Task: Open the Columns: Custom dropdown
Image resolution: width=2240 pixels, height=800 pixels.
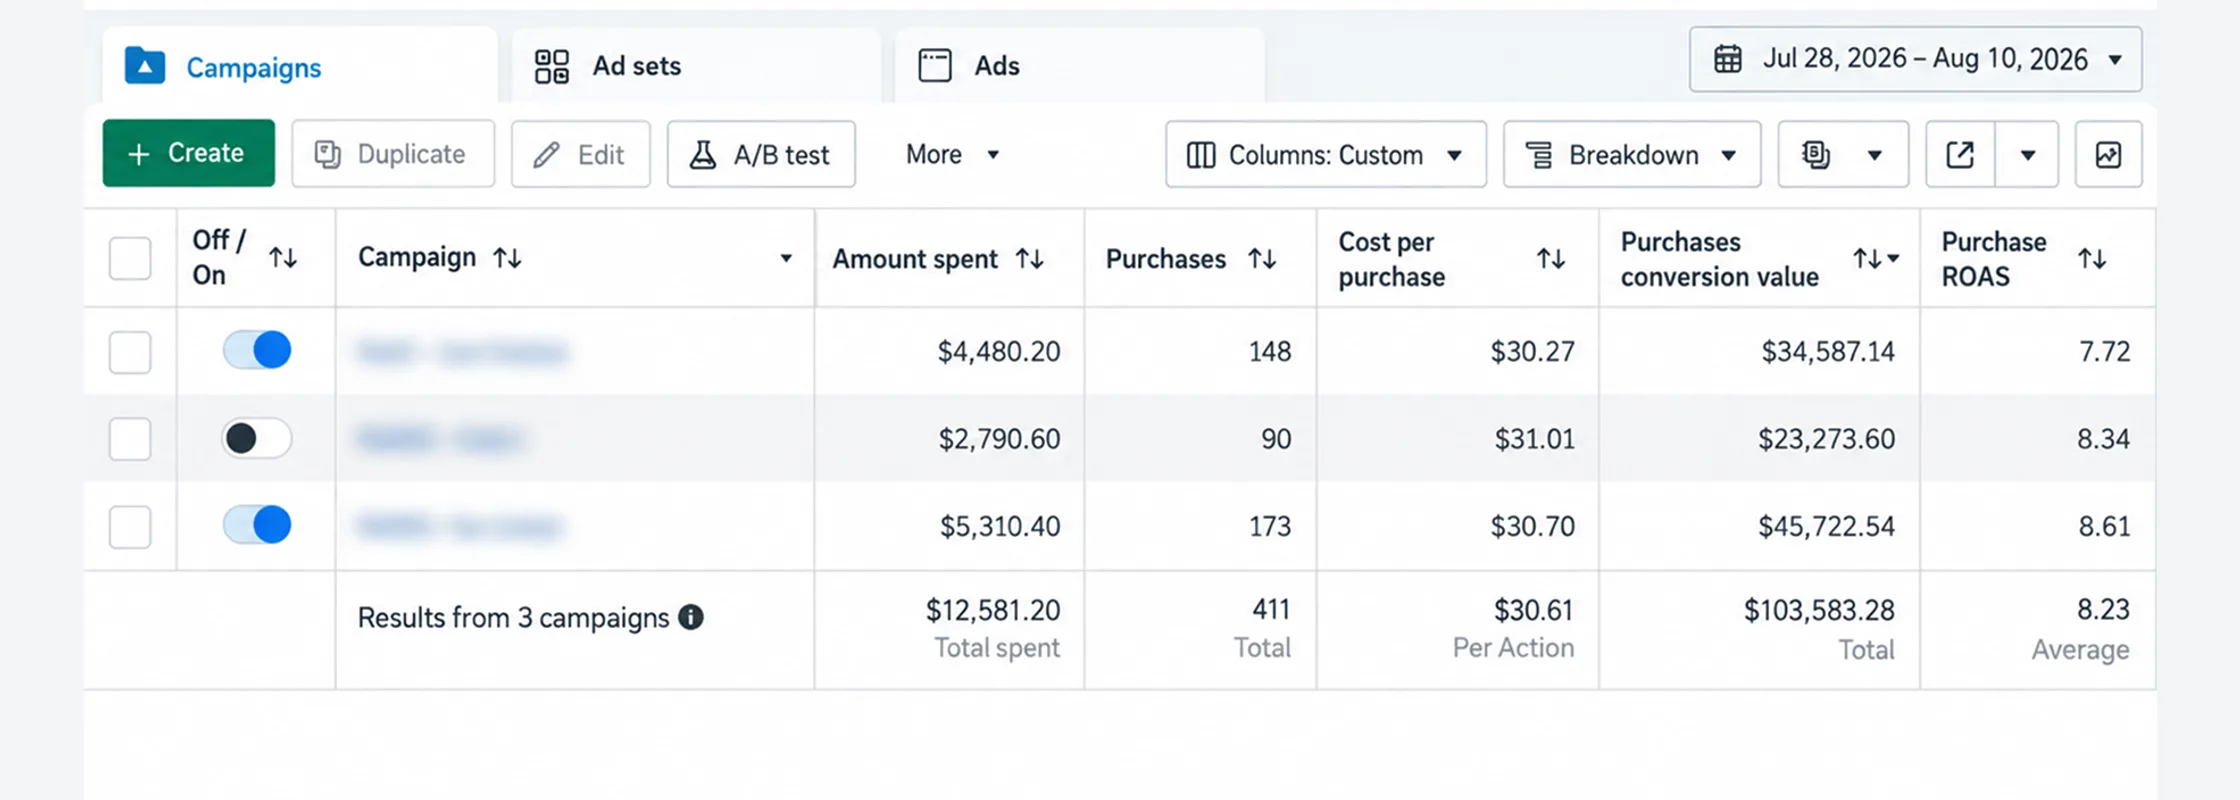Action: click(1326, 154)
